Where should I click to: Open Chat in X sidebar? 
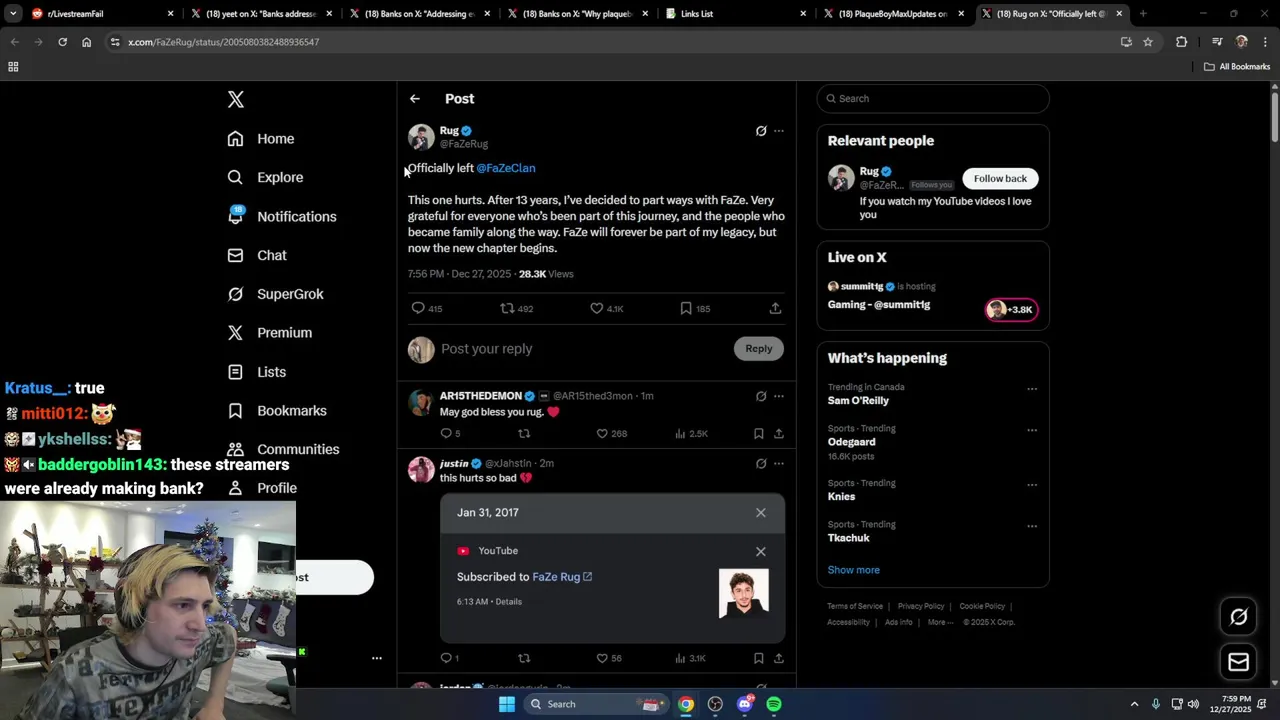(x=257, y=255)
